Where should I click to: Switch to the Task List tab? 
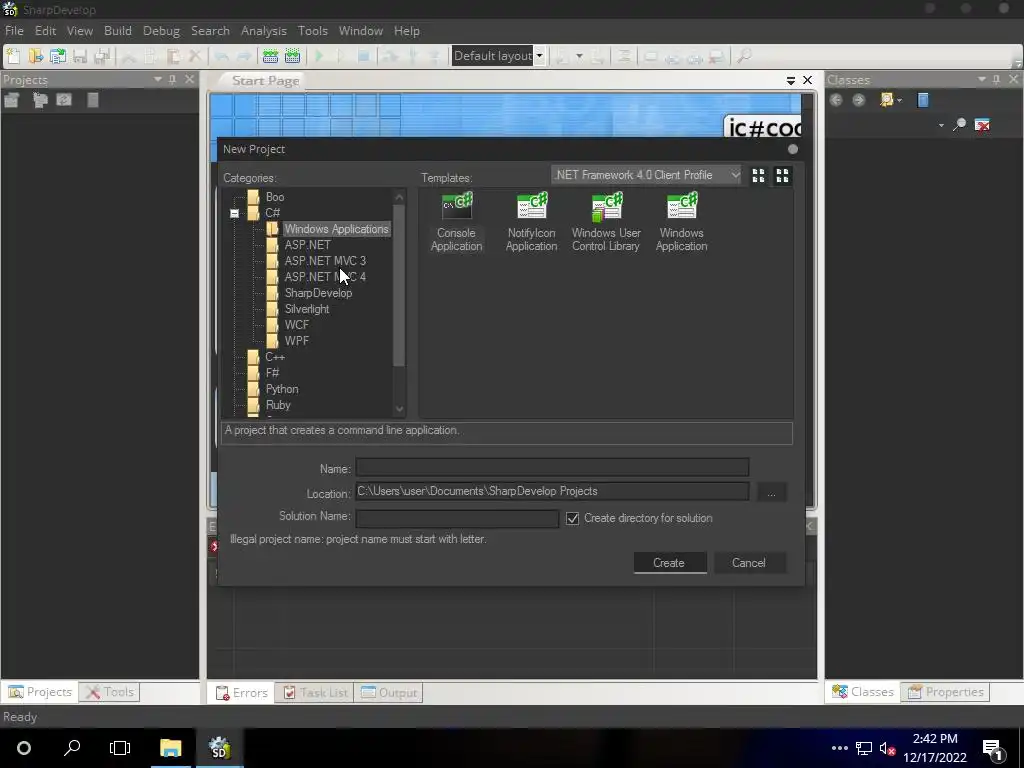(315, 693)
